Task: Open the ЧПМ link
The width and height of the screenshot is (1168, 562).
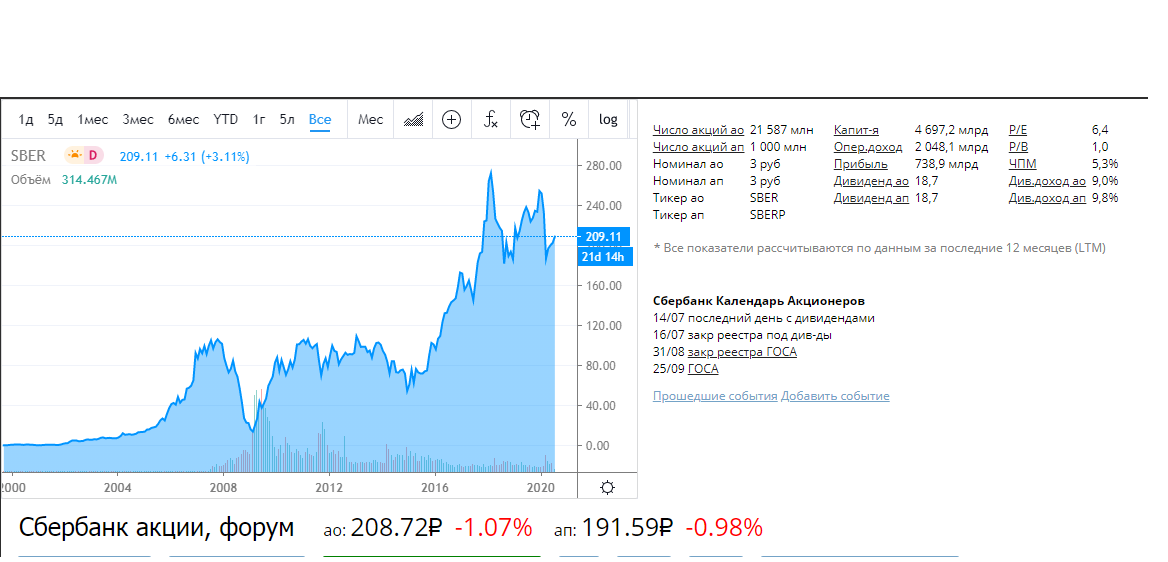Action: tap(1022, 164)
